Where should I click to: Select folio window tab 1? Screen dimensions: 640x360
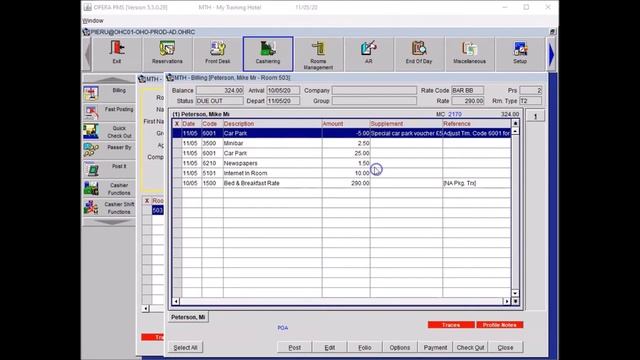click(x=535, y=116)
